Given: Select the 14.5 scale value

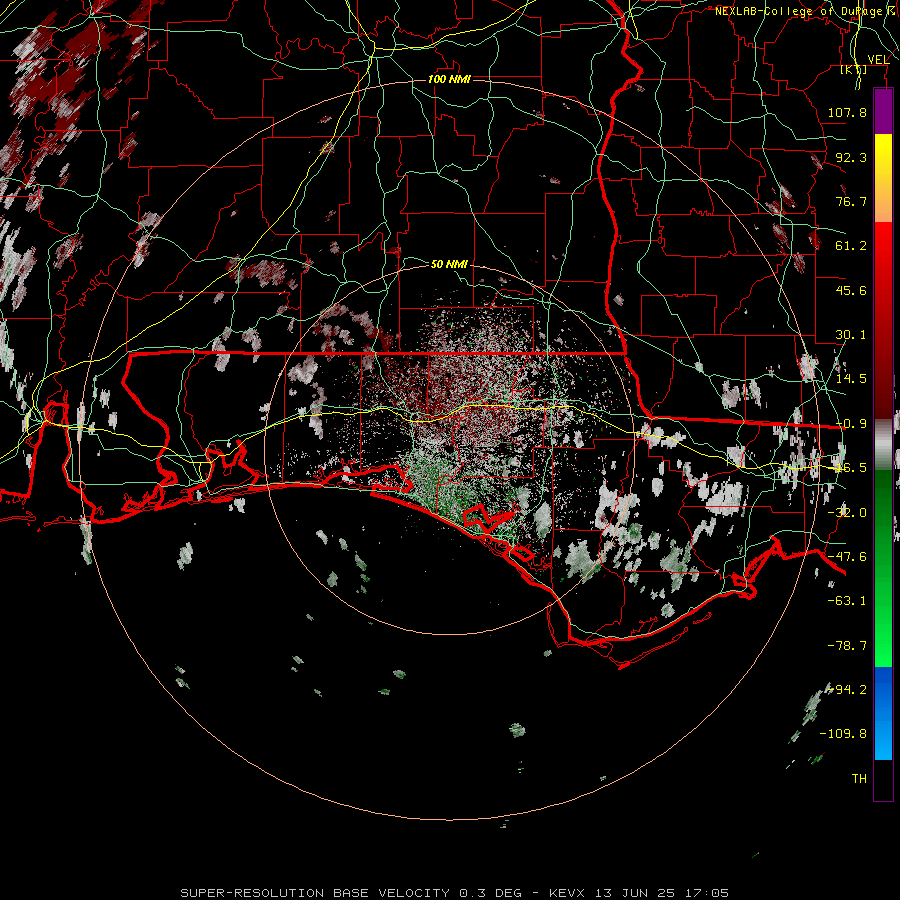Looking at the screenshot, I should 851,379.
